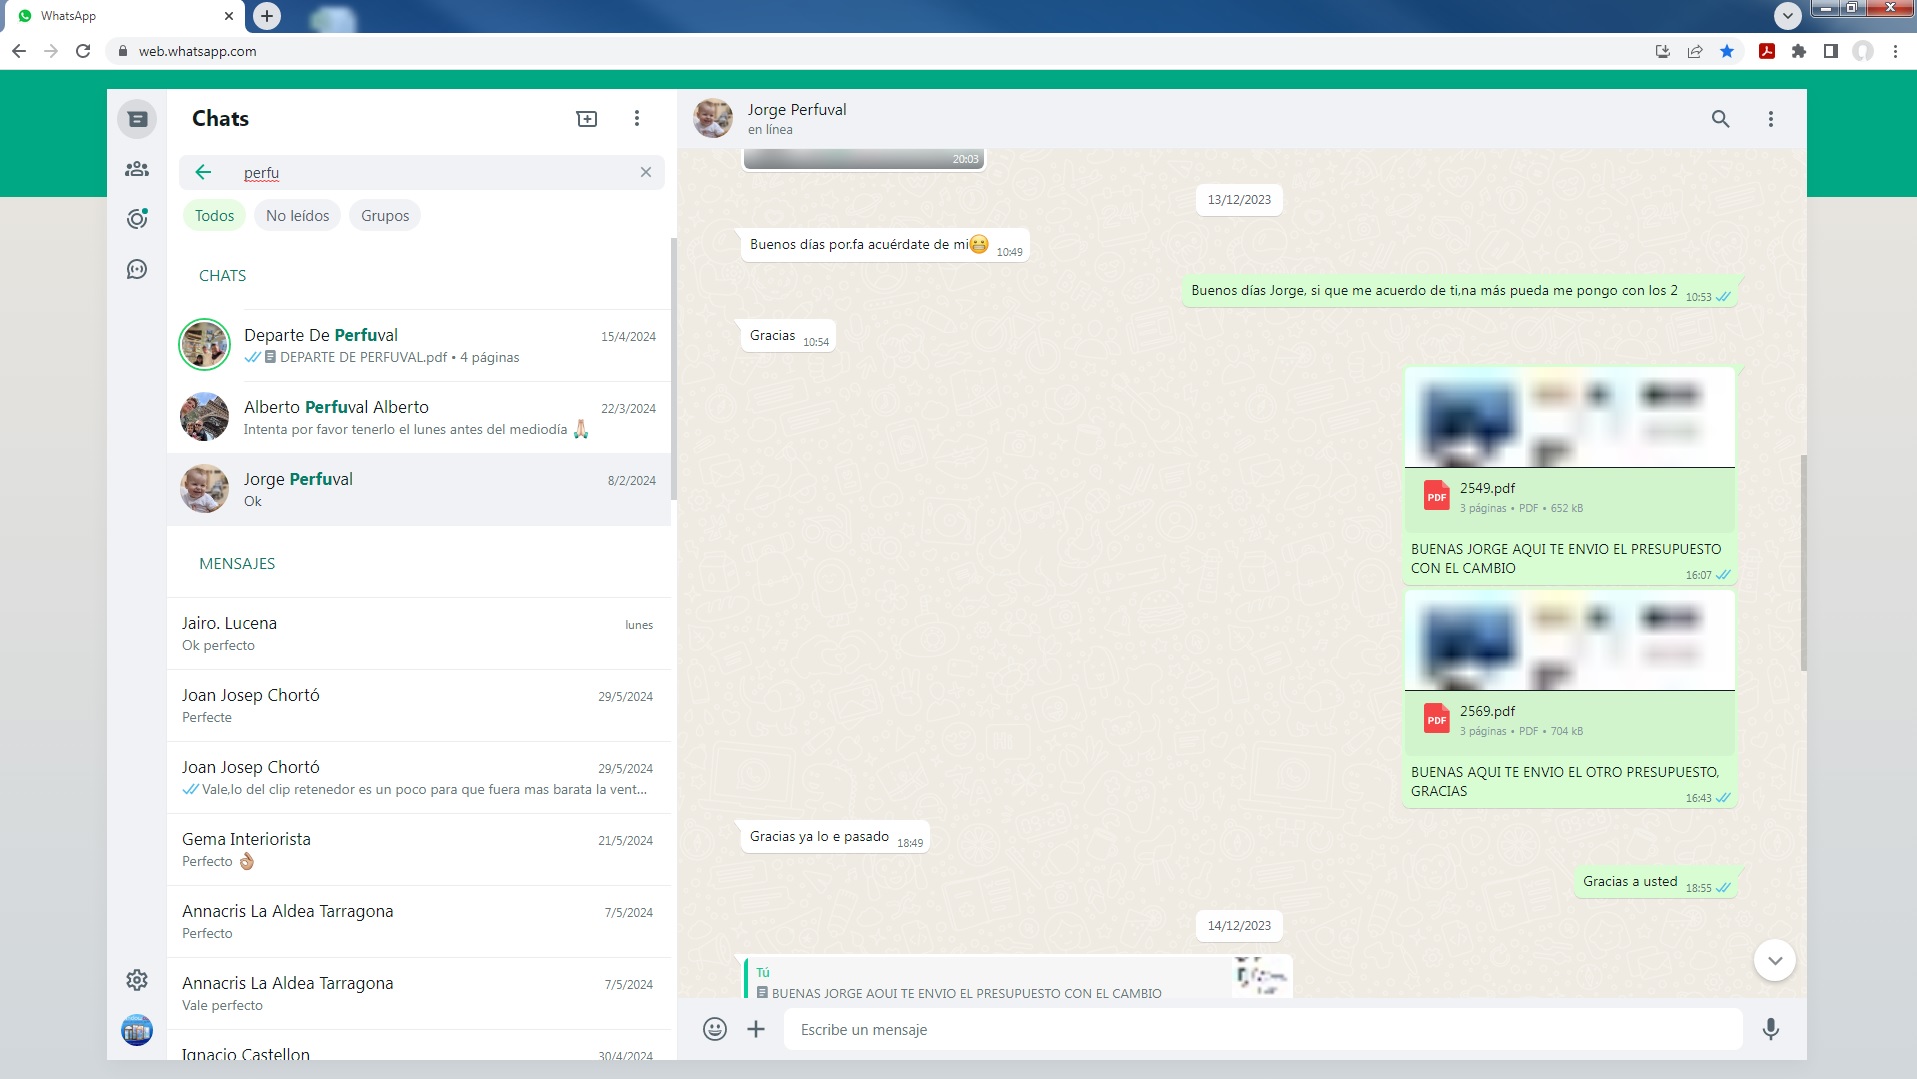Open the Status updates icon
This screenshot has width=1917, height=1079.
click(x=137, y=219)
